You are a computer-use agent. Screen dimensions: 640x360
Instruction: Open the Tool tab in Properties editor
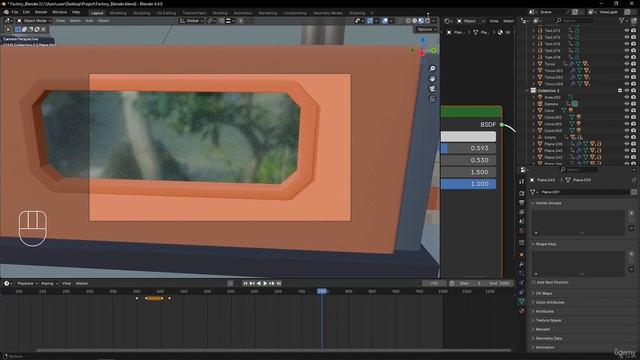click(522, 182)
